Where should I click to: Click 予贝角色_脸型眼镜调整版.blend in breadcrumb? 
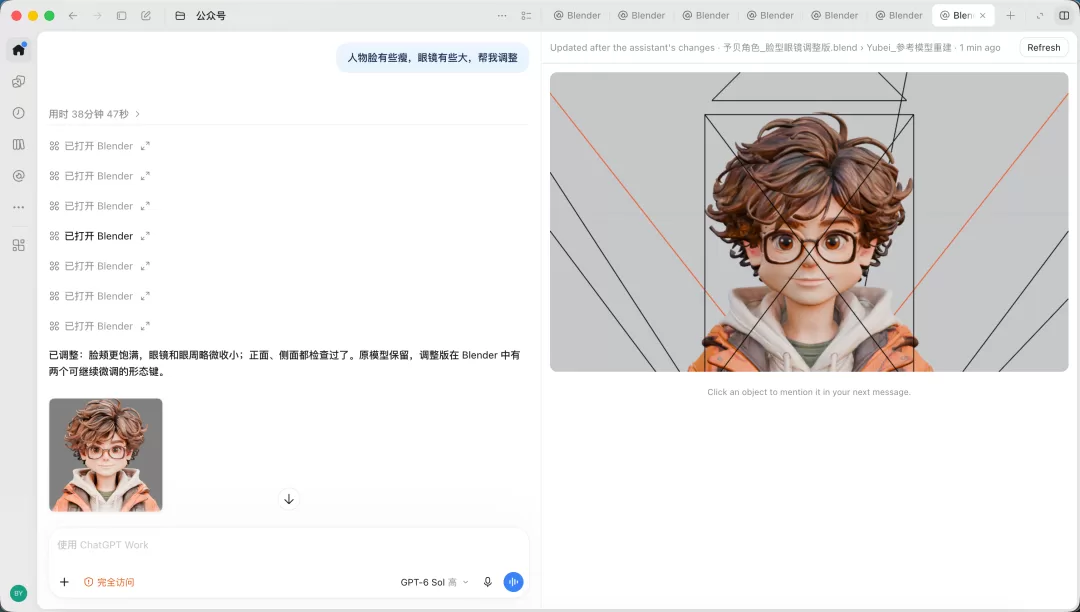click(x=790, y=48)
